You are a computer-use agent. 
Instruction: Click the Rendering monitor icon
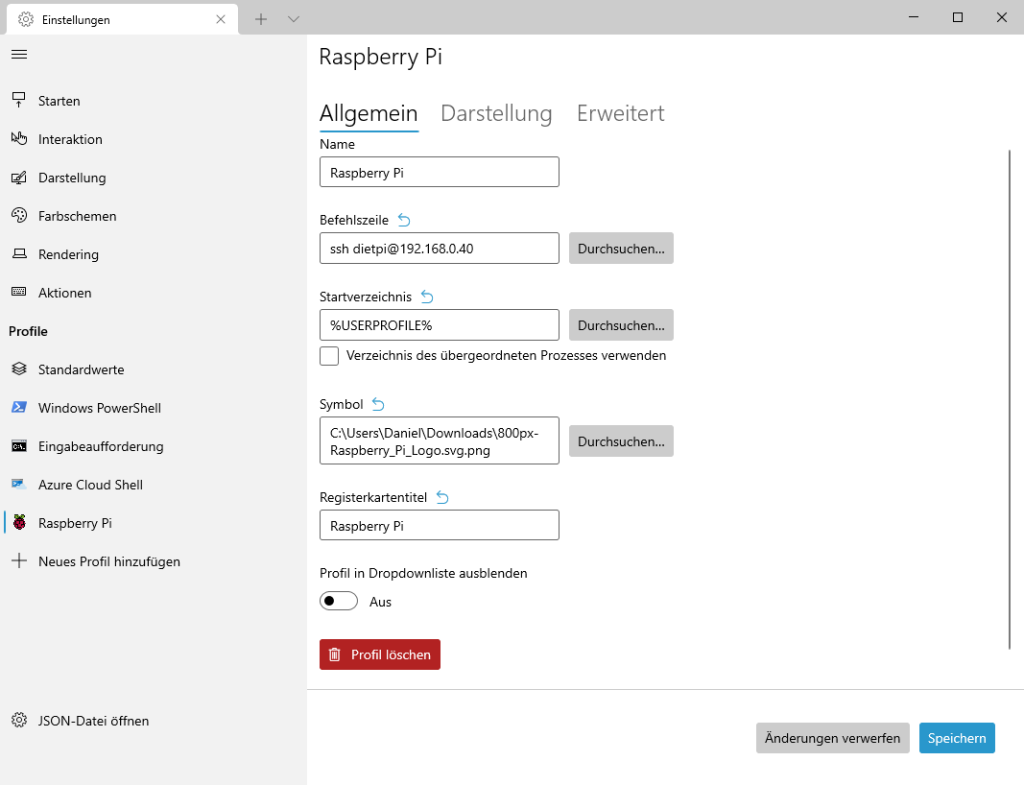(19, 253)
